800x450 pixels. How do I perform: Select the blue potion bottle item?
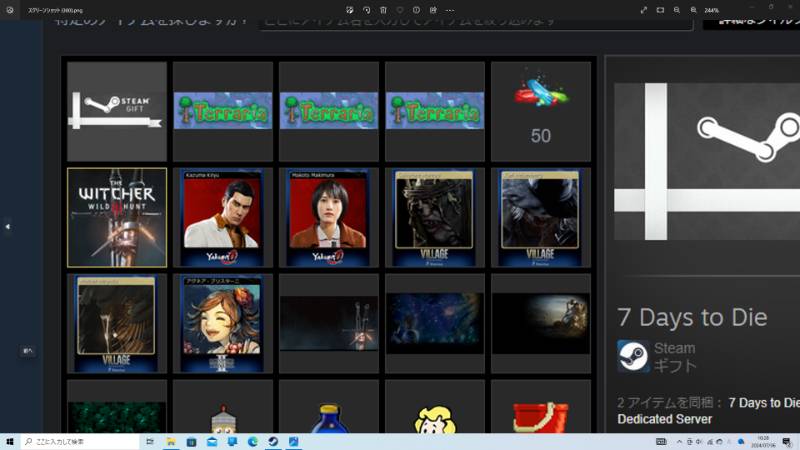[329, 406]
